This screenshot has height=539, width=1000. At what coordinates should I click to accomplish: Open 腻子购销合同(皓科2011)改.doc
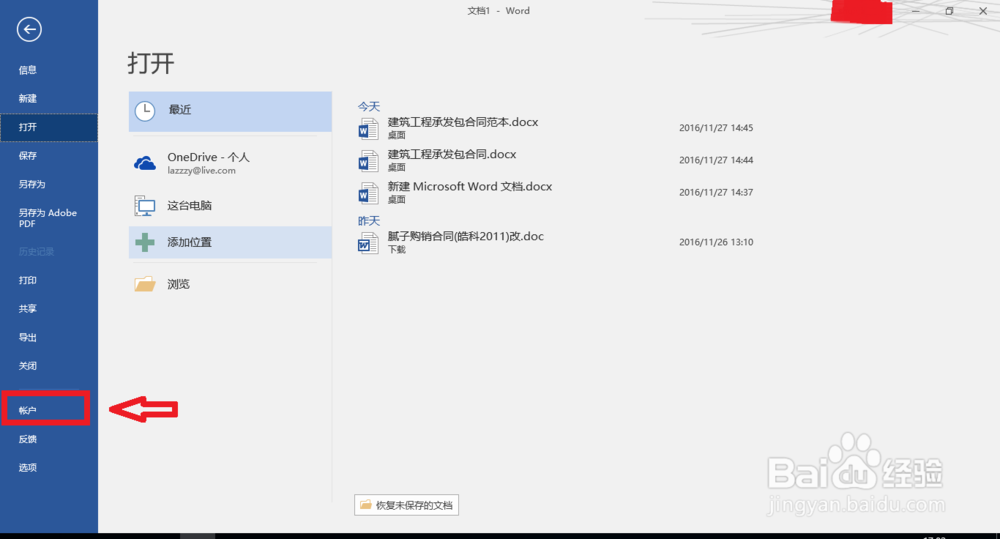[x=466, y=236]
